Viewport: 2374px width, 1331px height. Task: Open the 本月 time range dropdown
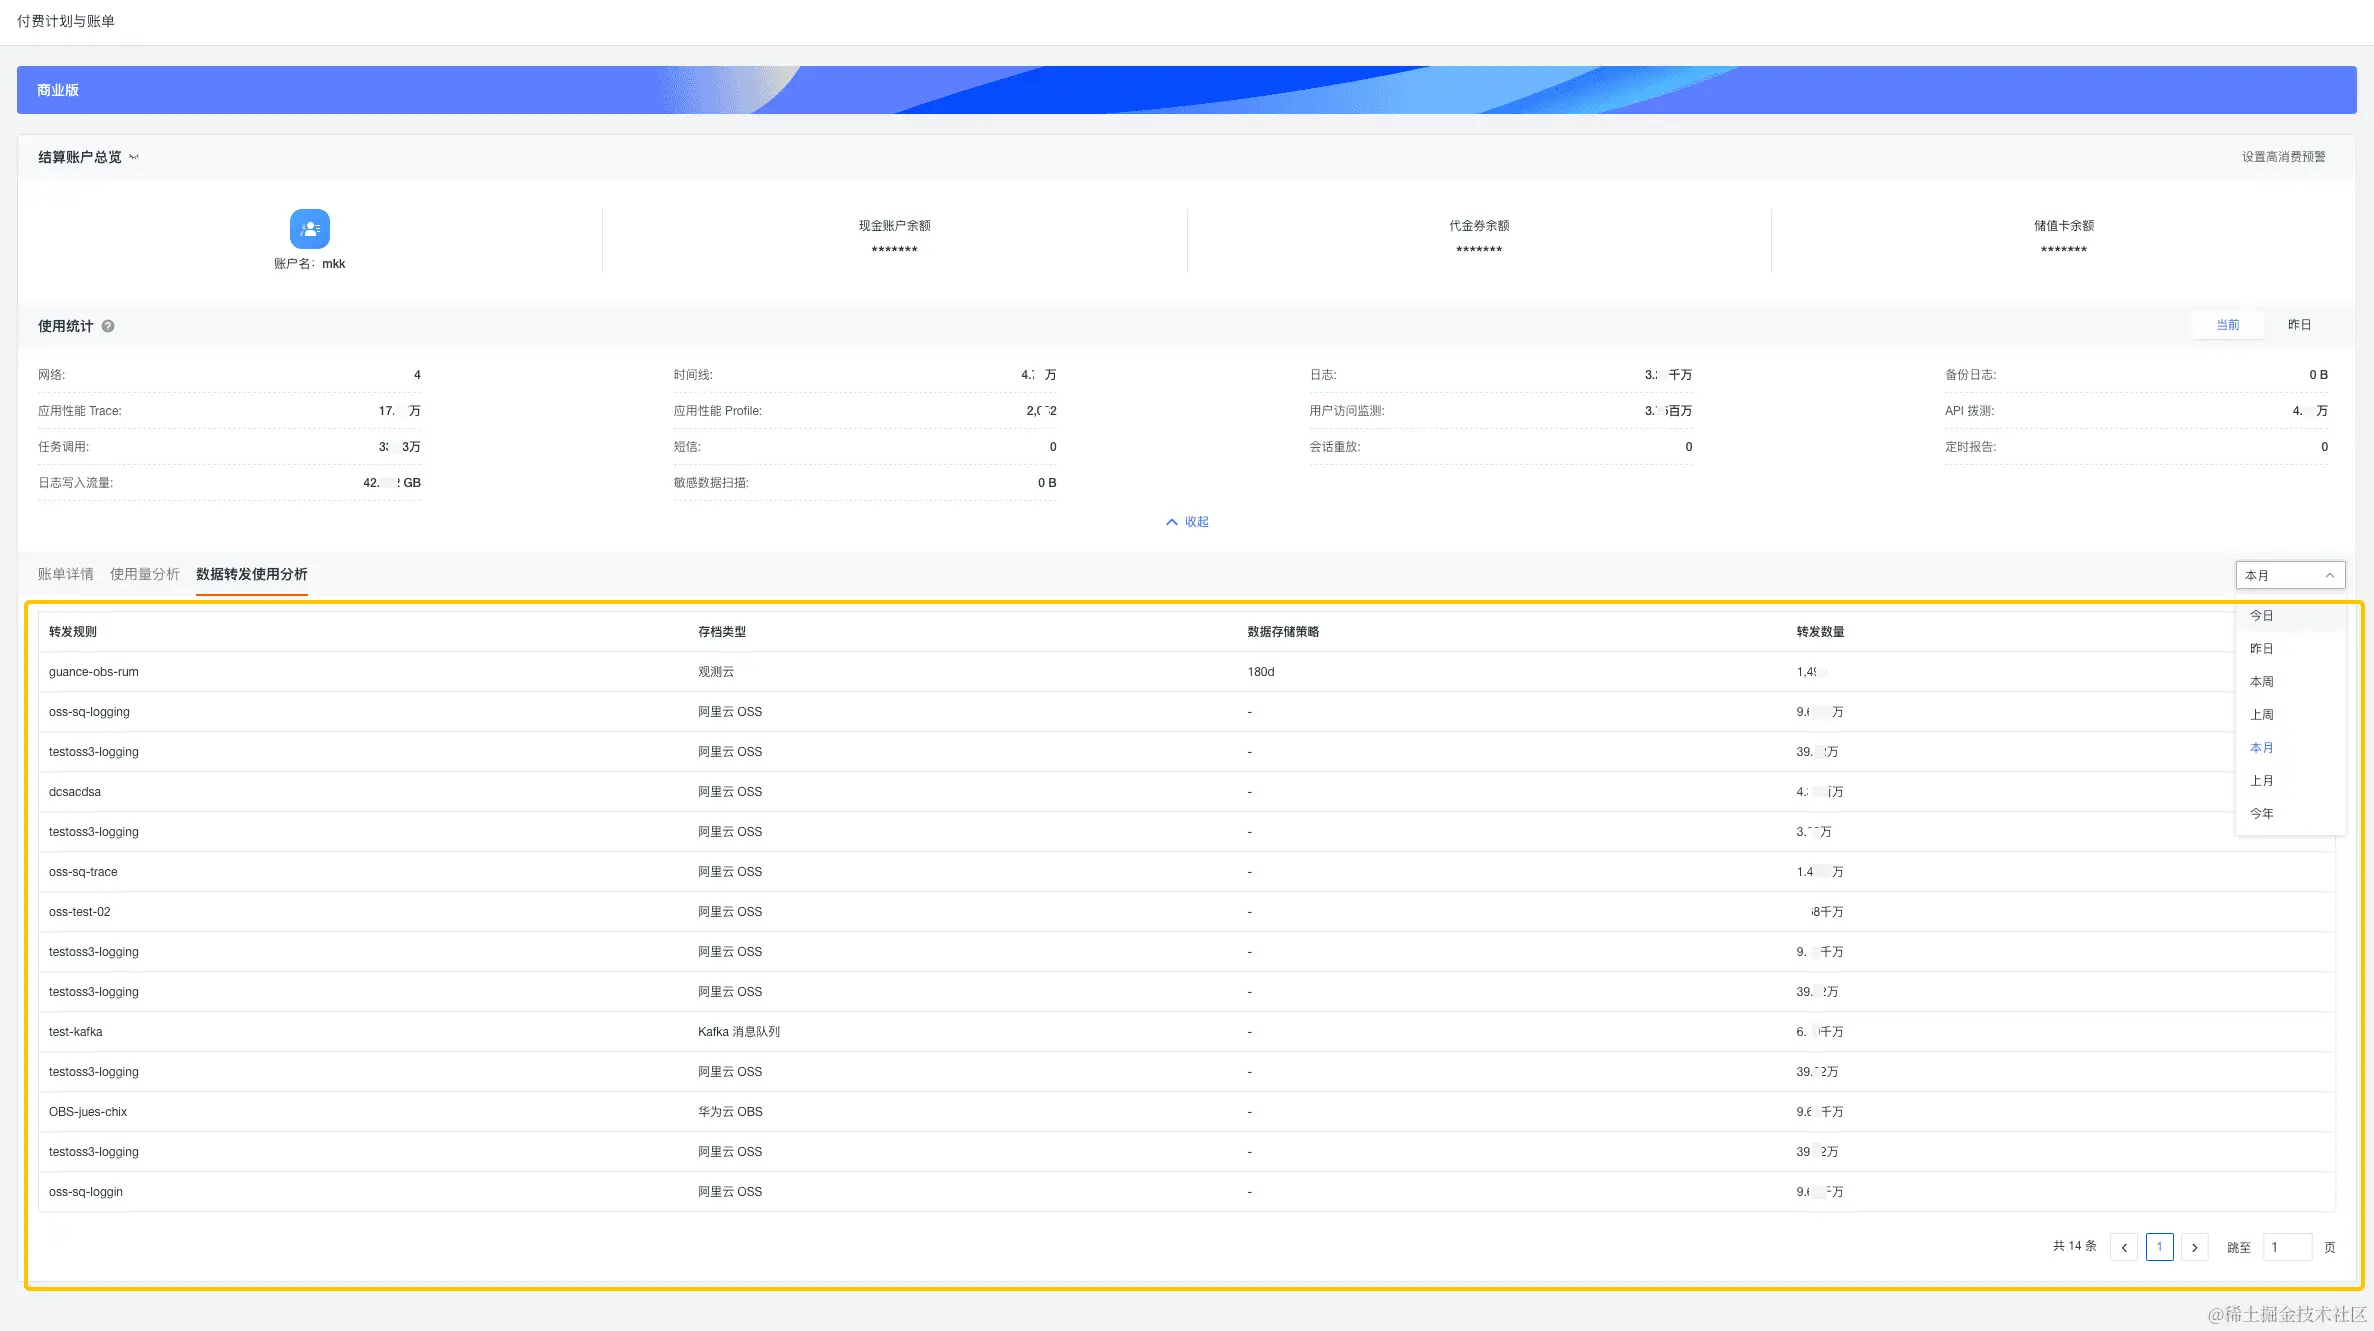2289,575
